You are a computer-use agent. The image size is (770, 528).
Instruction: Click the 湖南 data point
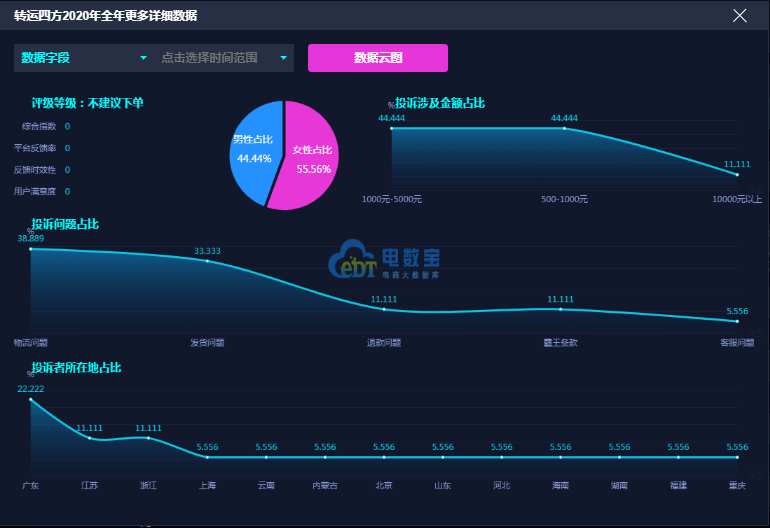(x=619, y=457)
